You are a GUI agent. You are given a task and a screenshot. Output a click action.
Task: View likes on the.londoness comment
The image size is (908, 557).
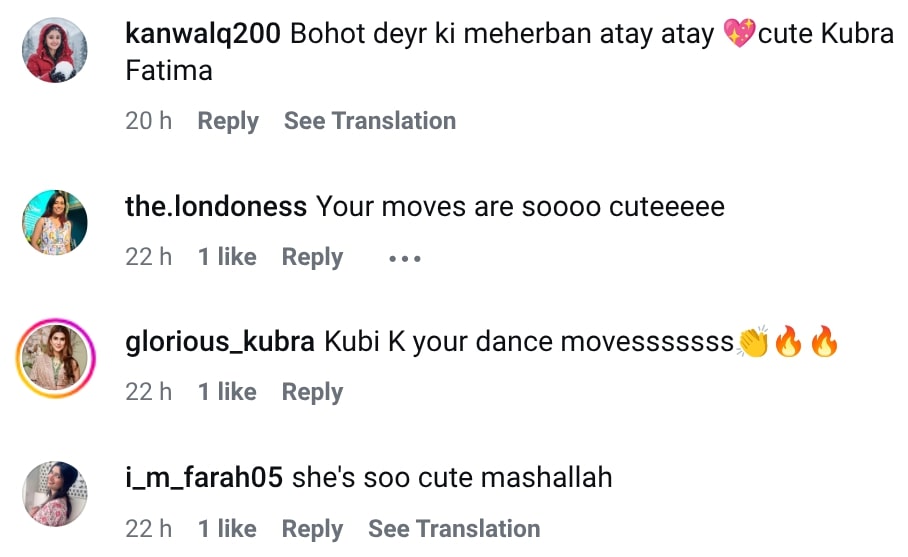click(227, 257)
